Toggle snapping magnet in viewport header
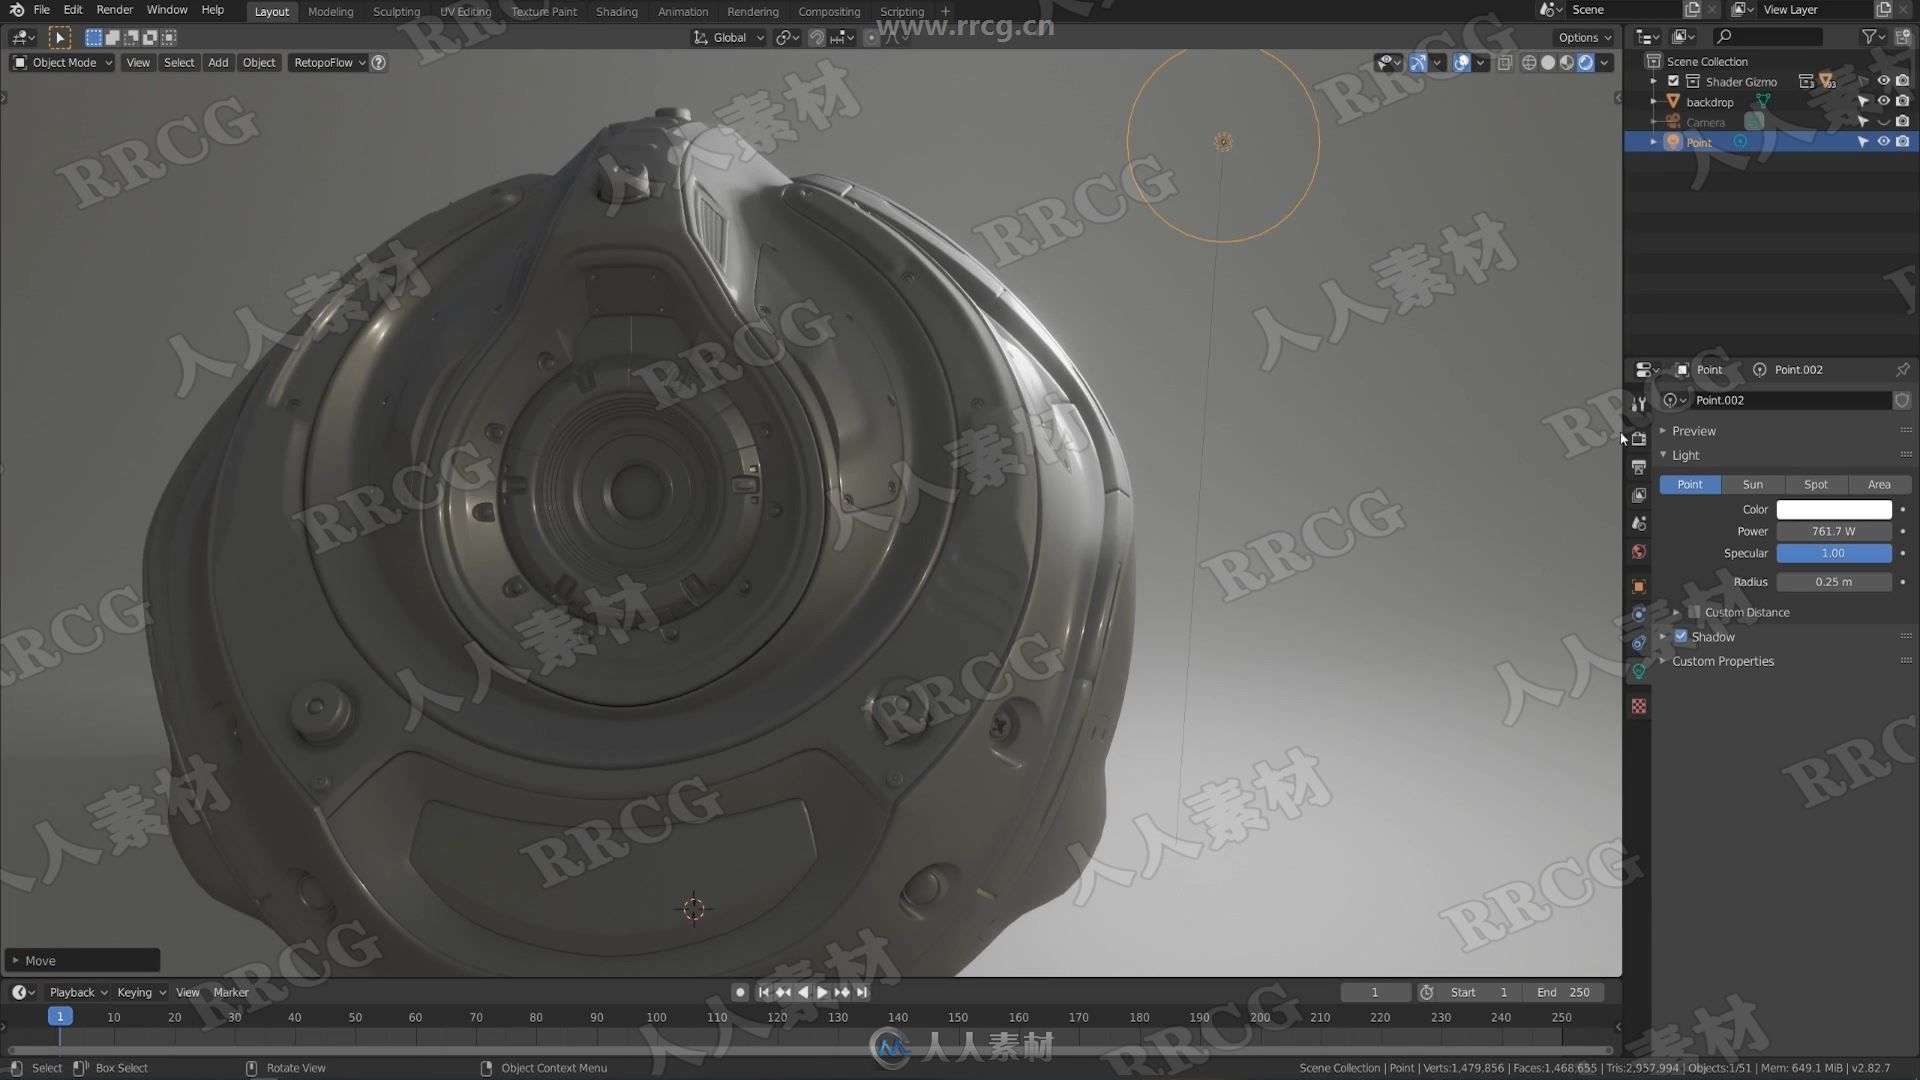1920x1080 pixels. click(817, 37)
